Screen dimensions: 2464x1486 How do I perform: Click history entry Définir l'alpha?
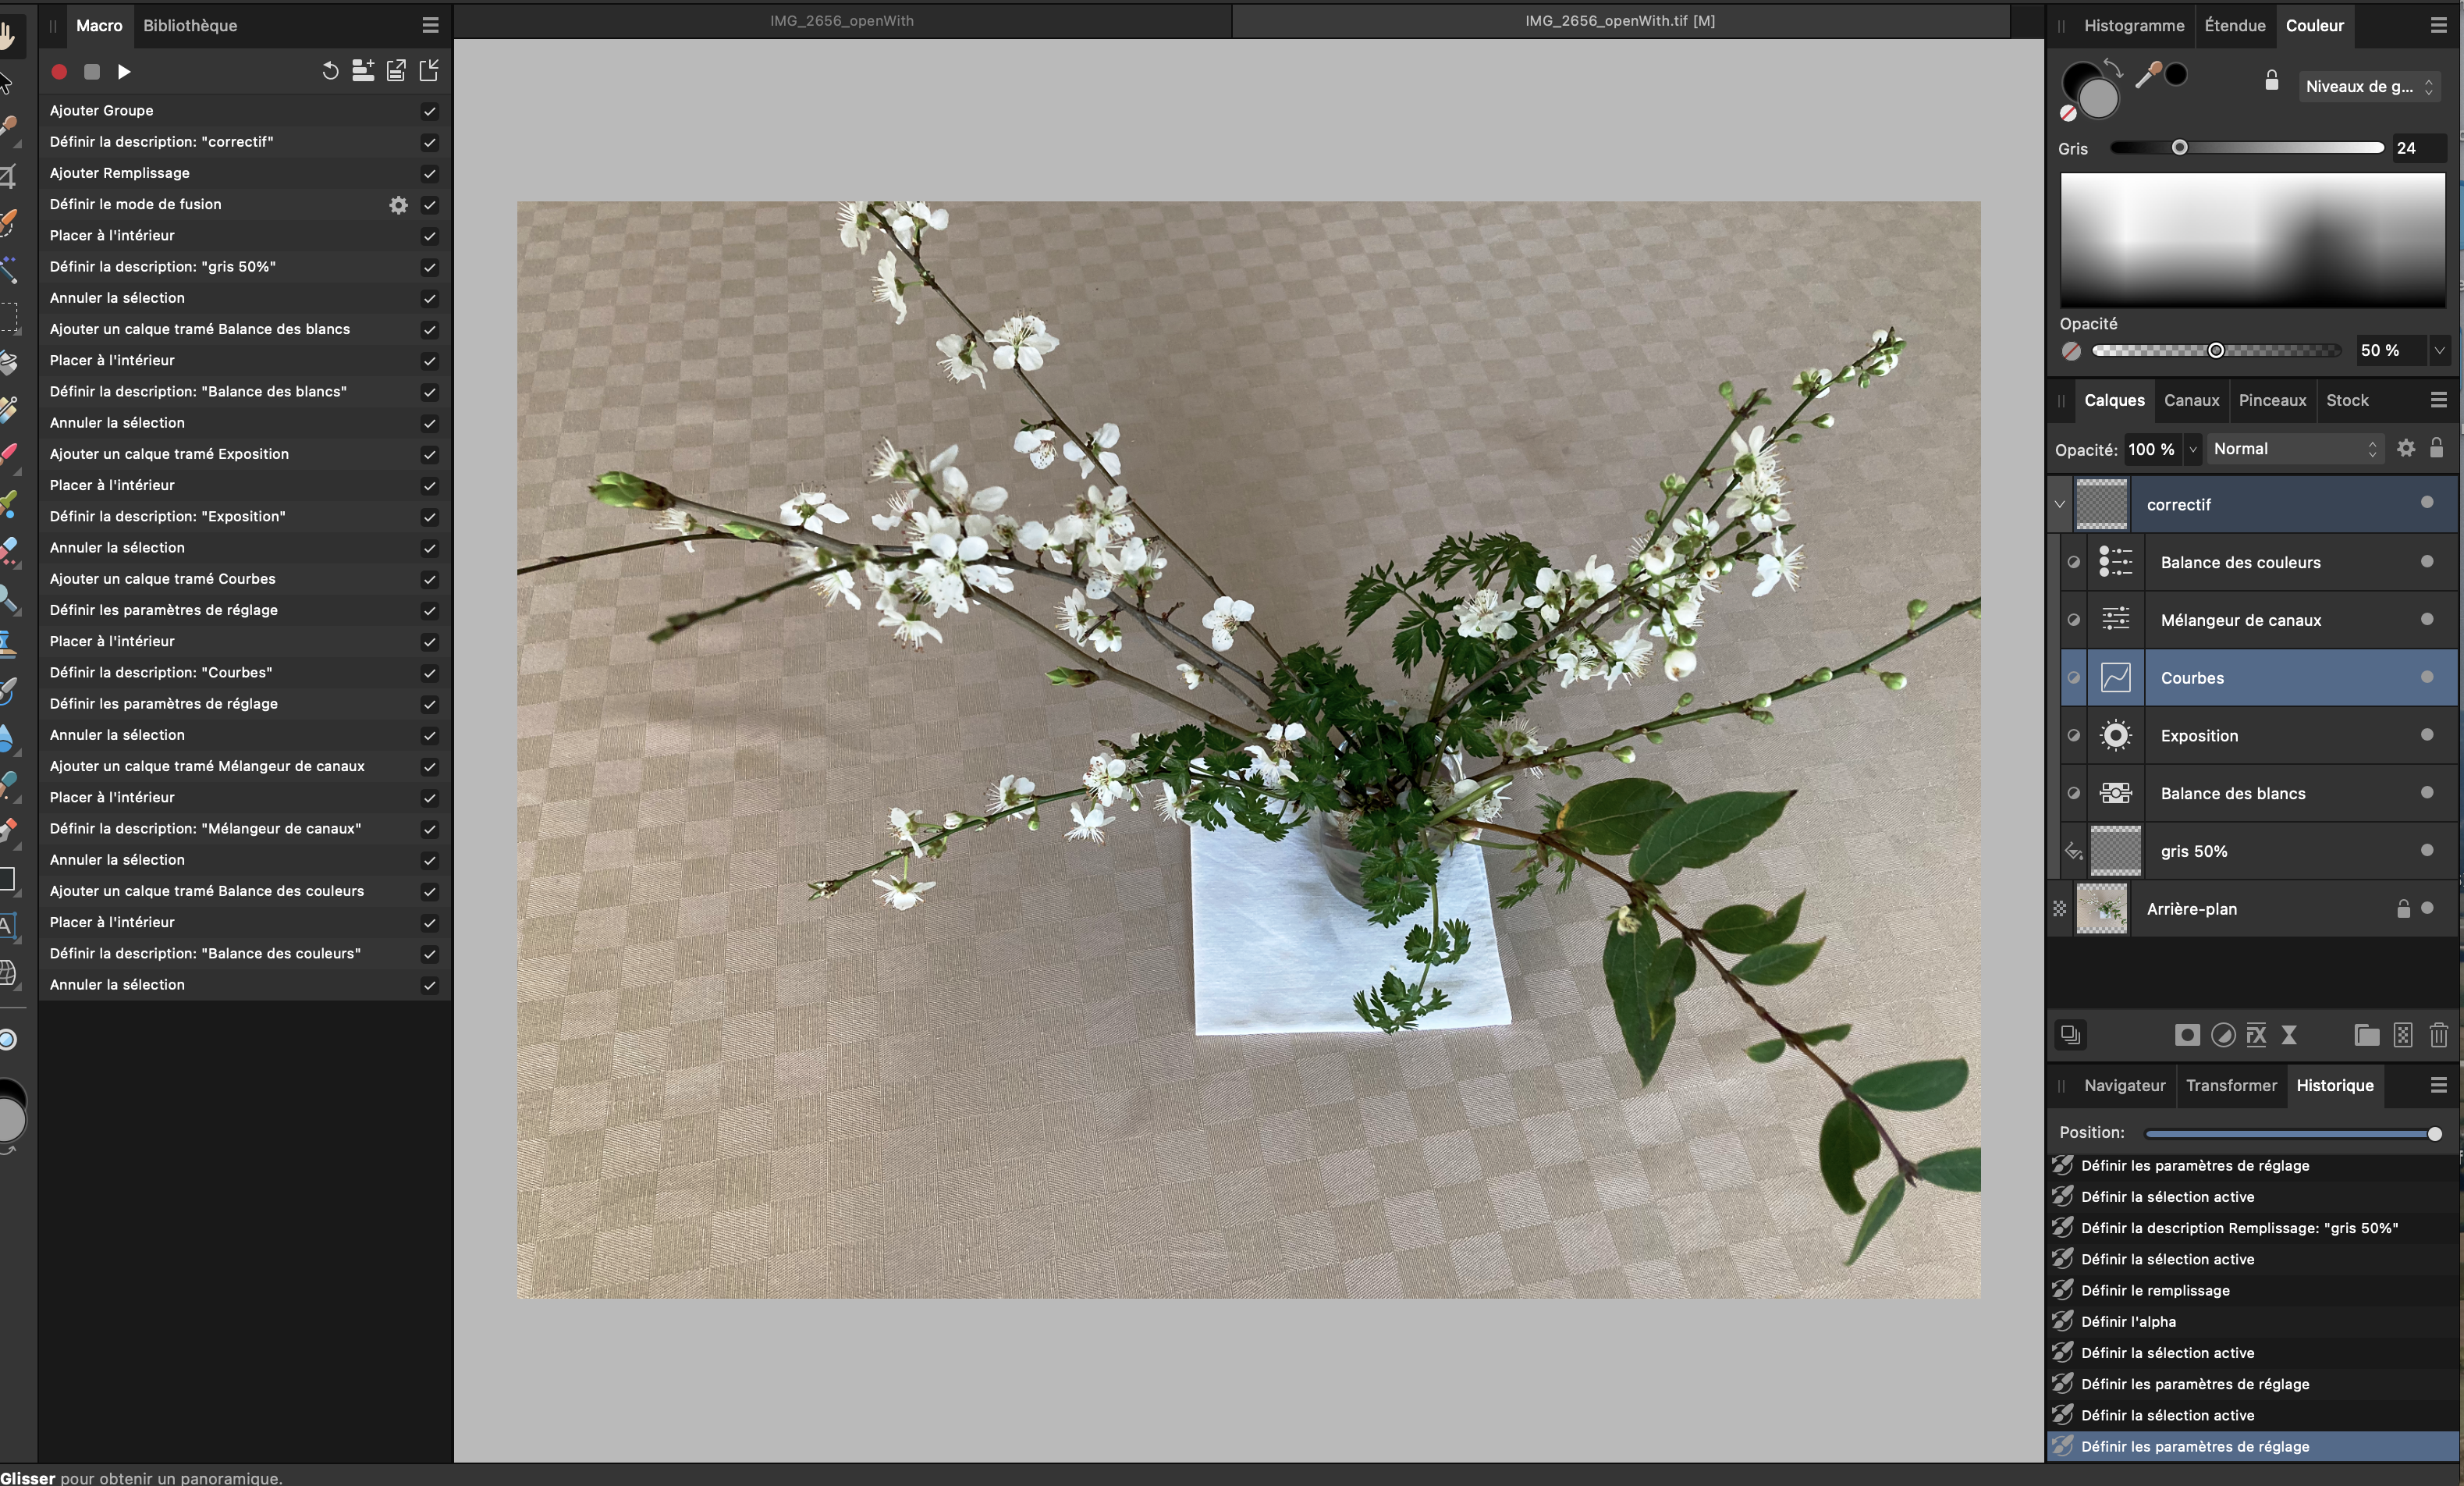click(2128, 1322)
